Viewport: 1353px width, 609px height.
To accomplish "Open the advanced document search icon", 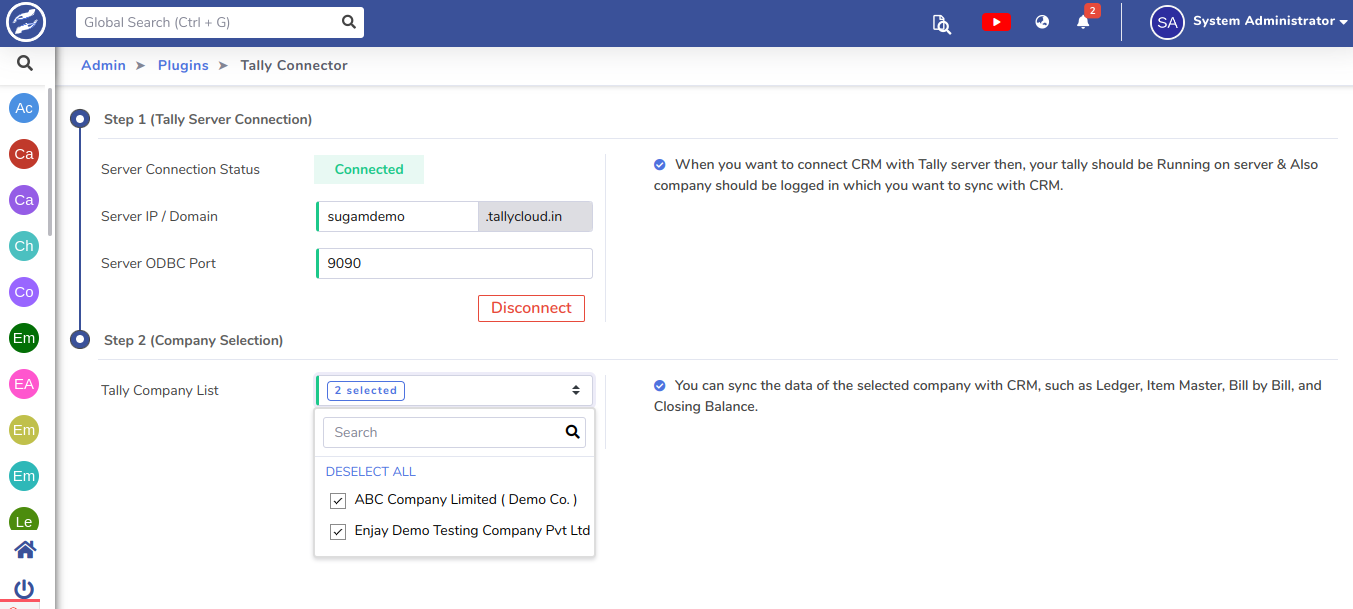I will pos(941,23).
